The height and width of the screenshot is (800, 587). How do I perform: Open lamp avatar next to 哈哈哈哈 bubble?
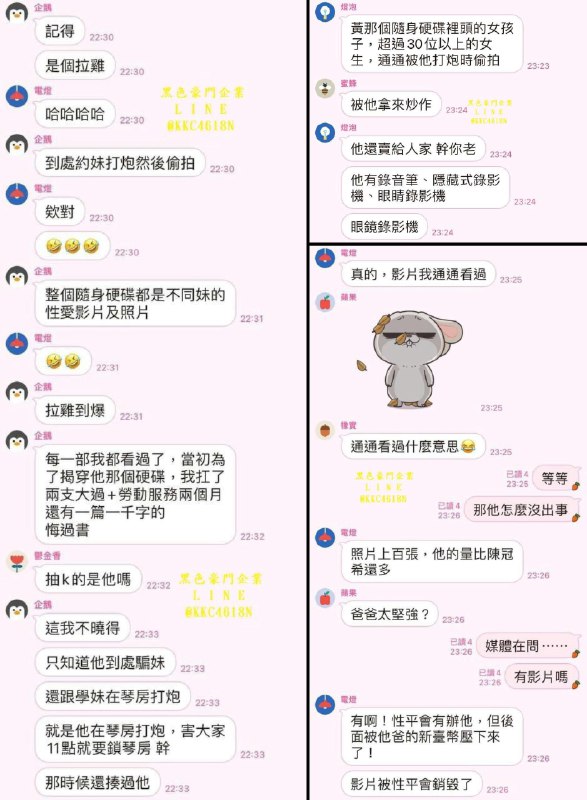[16, 96]
